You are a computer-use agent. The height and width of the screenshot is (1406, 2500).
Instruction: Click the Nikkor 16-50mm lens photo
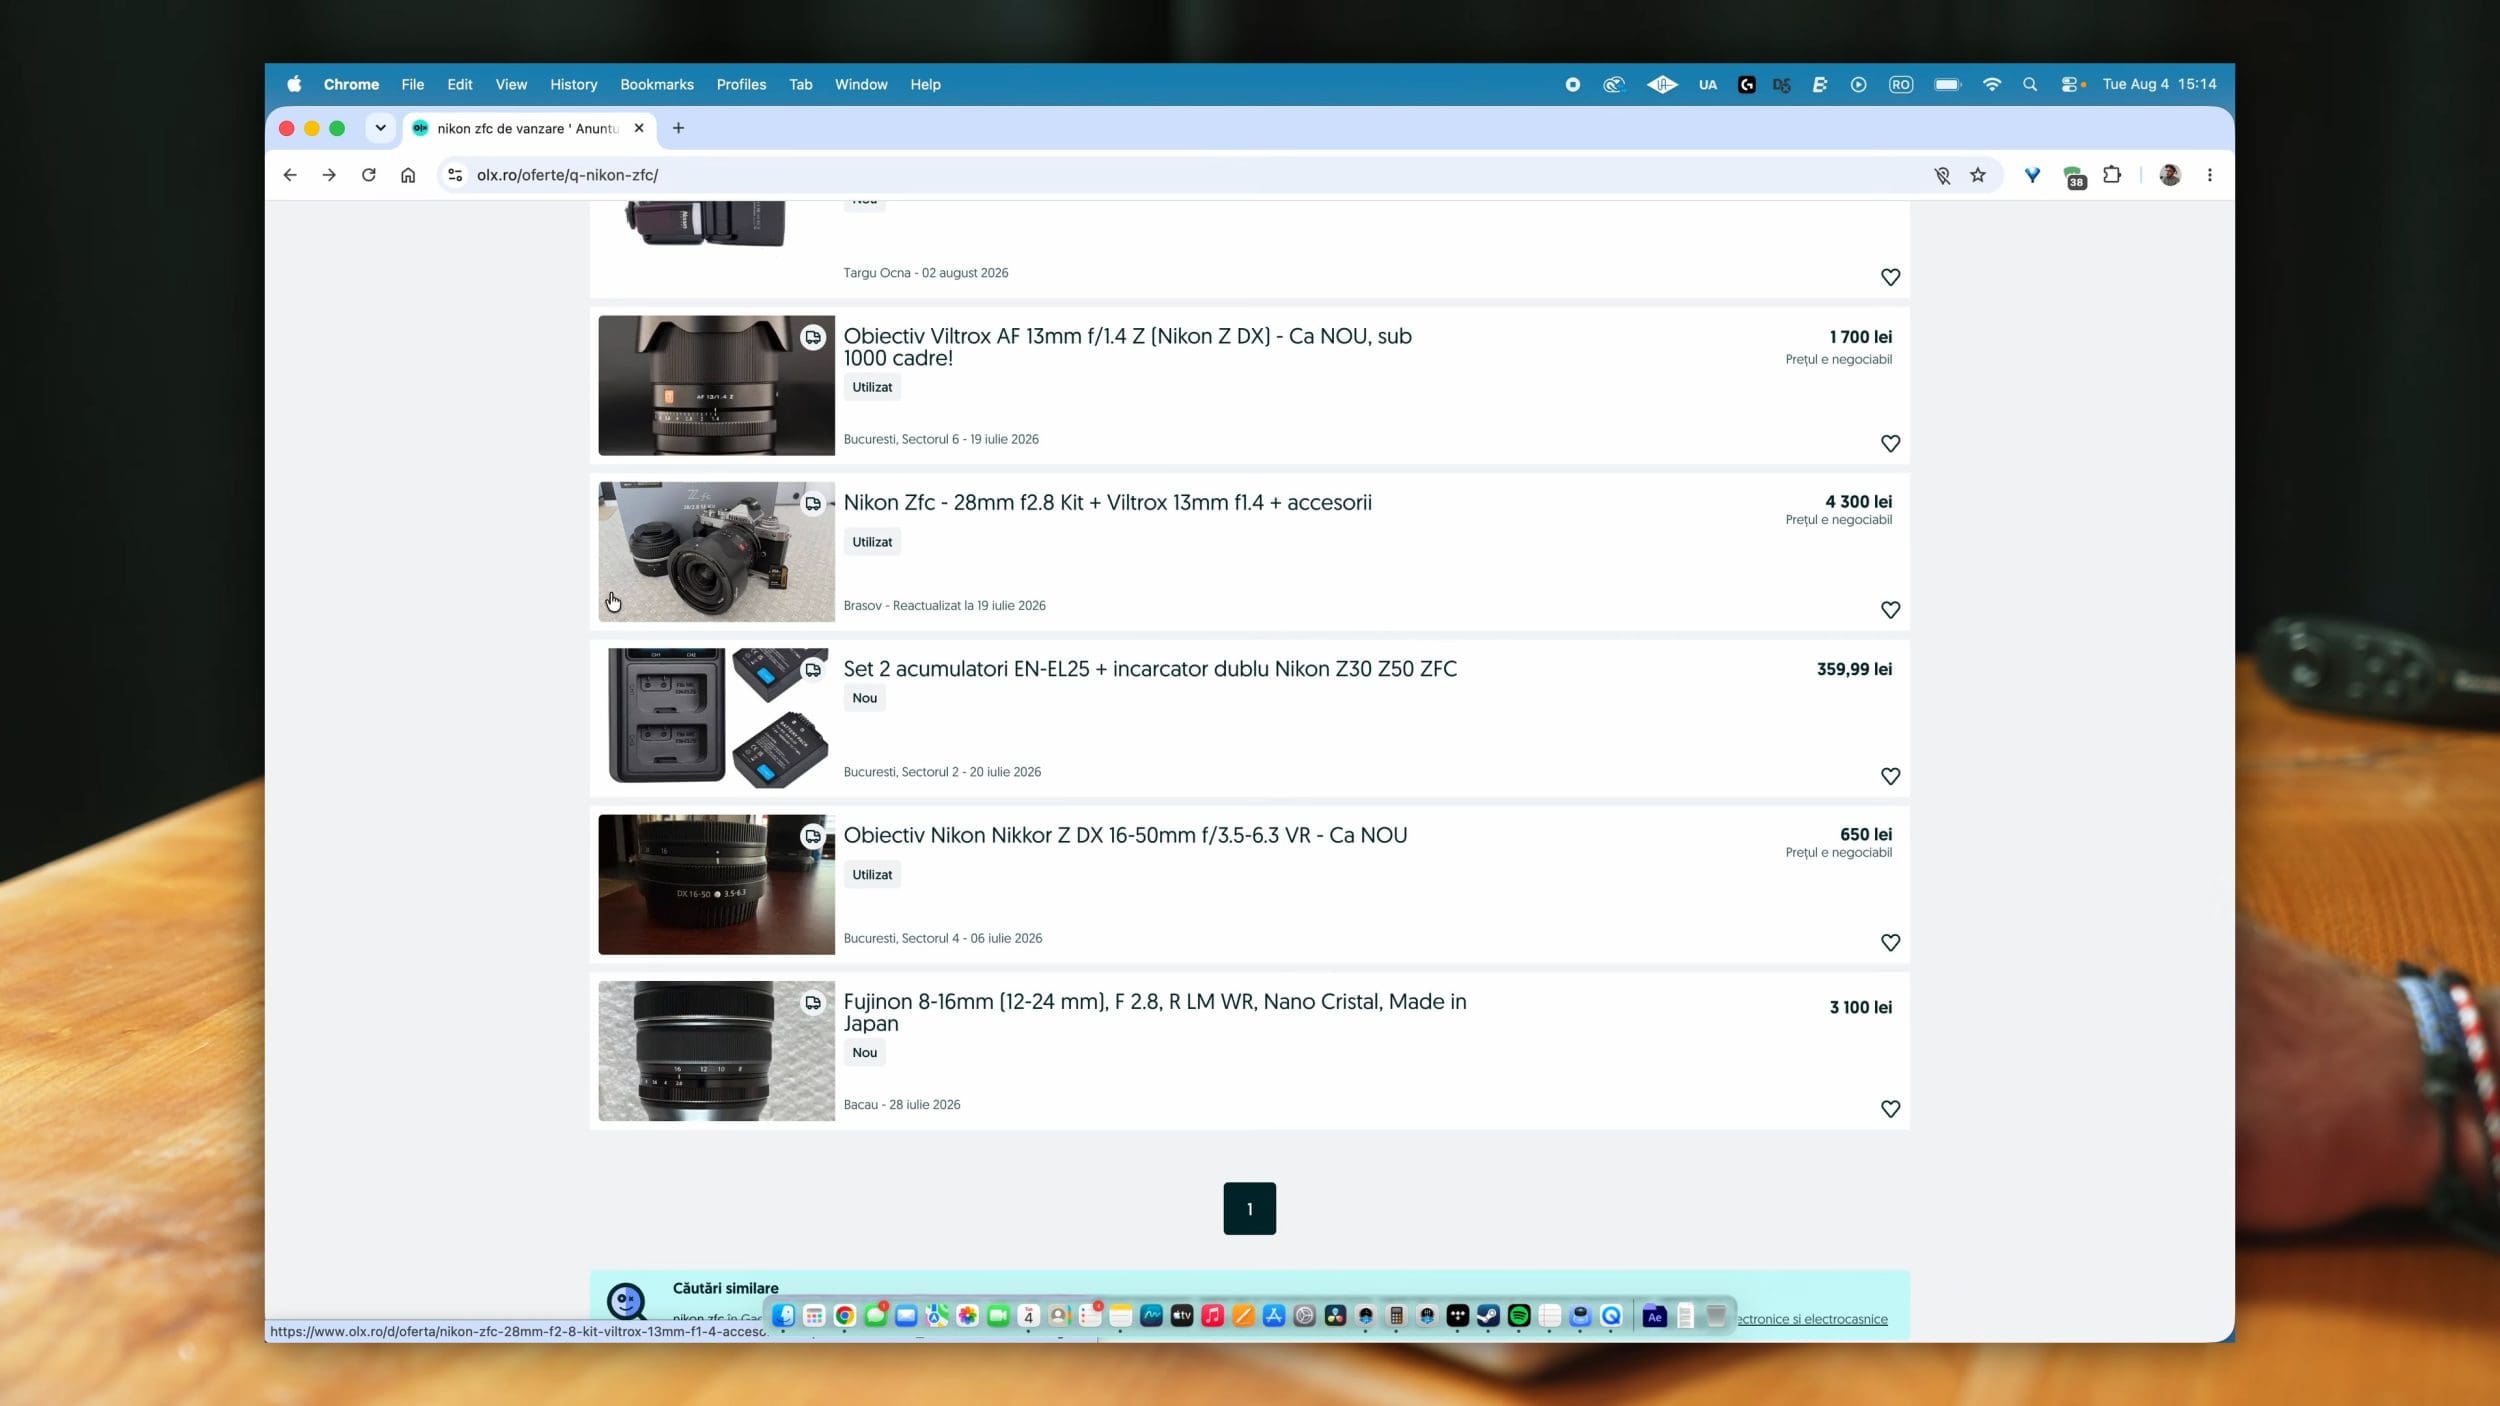tap(716, 884)
